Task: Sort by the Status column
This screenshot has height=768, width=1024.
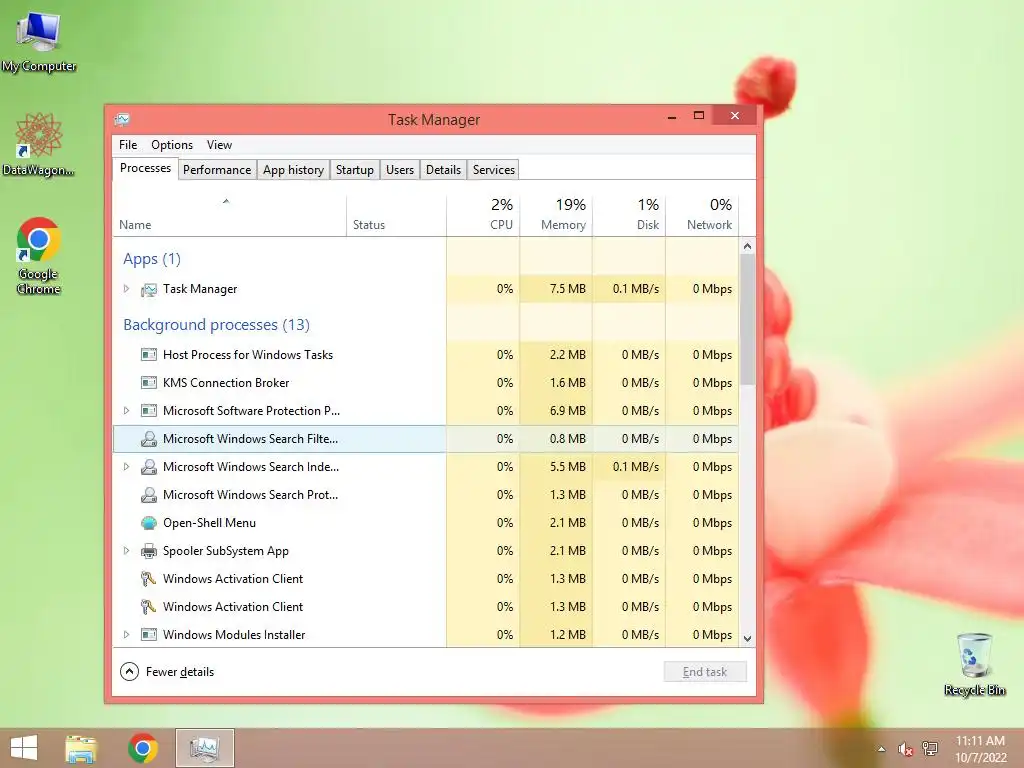Action: (396, 216)
